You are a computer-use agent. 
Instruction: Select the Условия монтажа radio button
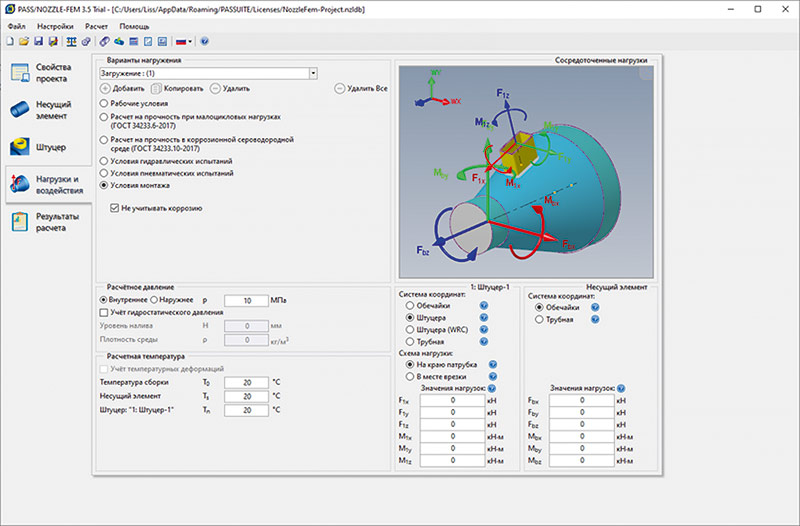(x=104, y=185)
